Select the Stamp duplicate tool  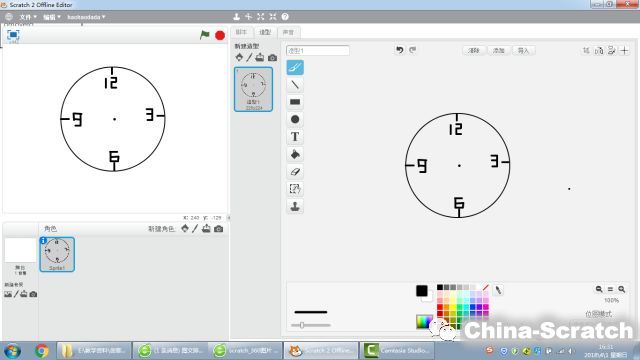[295, 207]
